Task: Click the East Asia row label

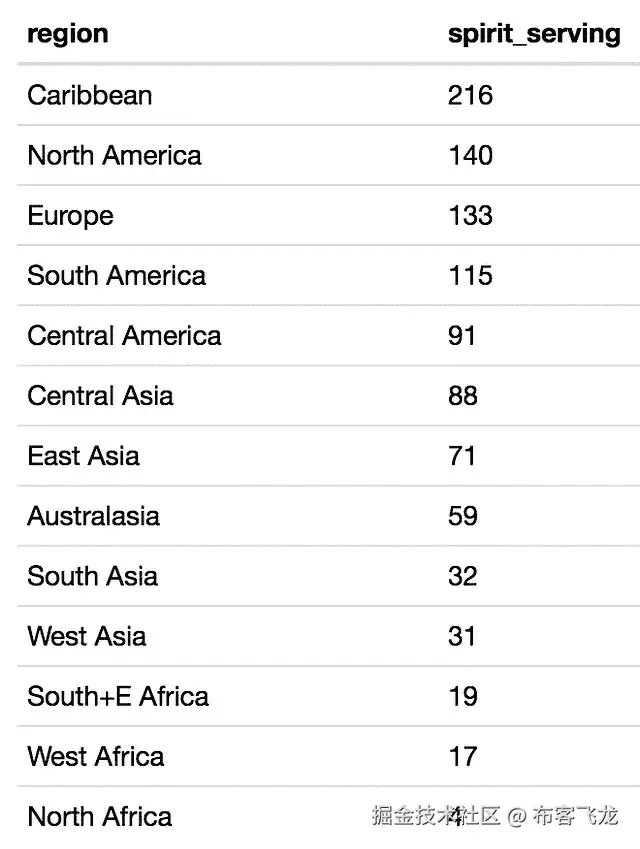Action: coord(83,456)
